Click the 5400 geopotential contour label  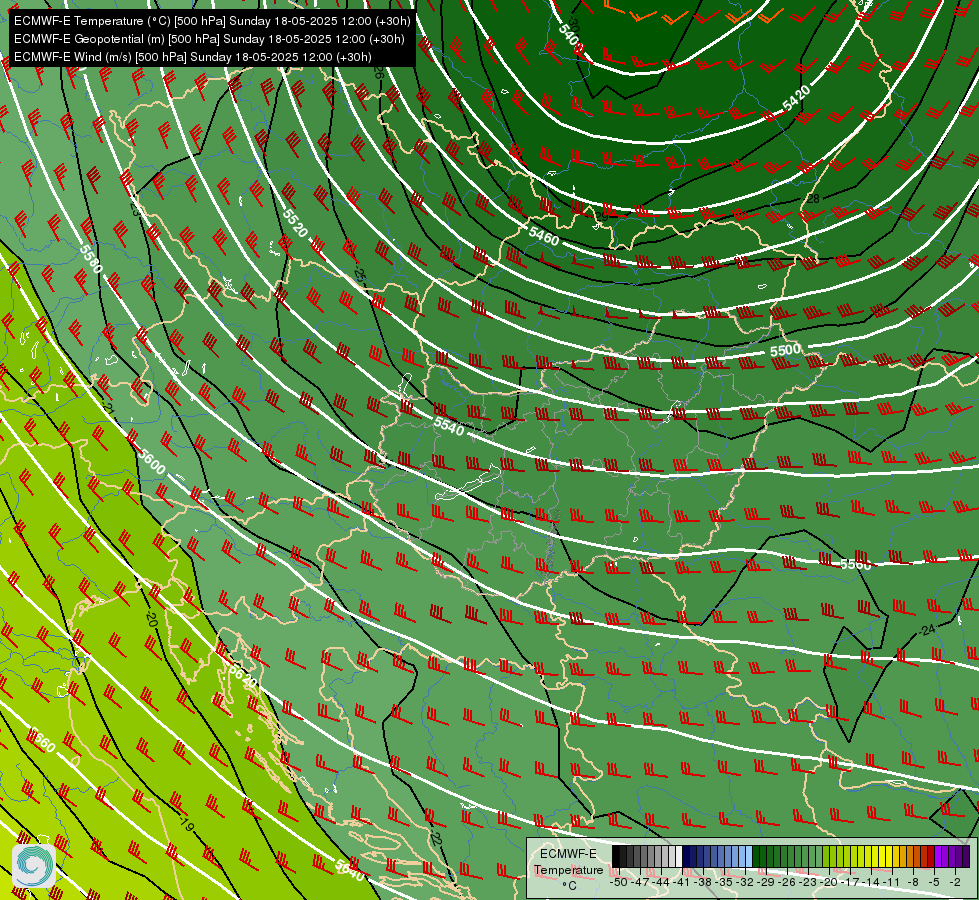pyautogui.click(x=571, y=37)
